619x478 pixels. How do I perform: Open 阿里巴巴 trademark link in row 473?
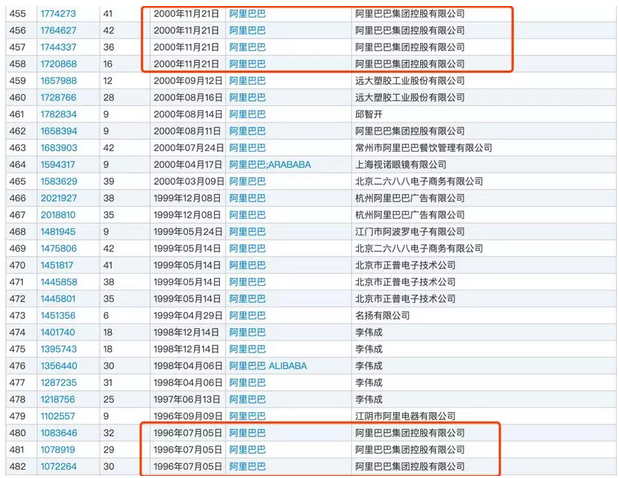[x=248, y=316]
